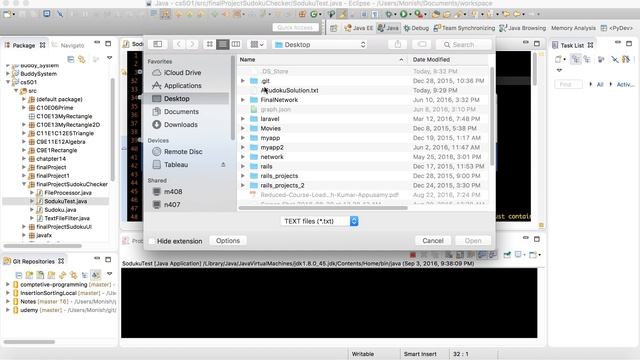Click the Share icon in file dialog toolbar
Image resolution: width=640 pixels, height=360 pixels.
(x=398, y=44)
